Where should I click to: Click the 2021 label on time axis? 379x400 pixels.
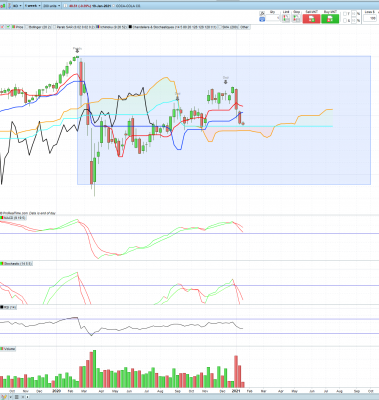point(236,390)
